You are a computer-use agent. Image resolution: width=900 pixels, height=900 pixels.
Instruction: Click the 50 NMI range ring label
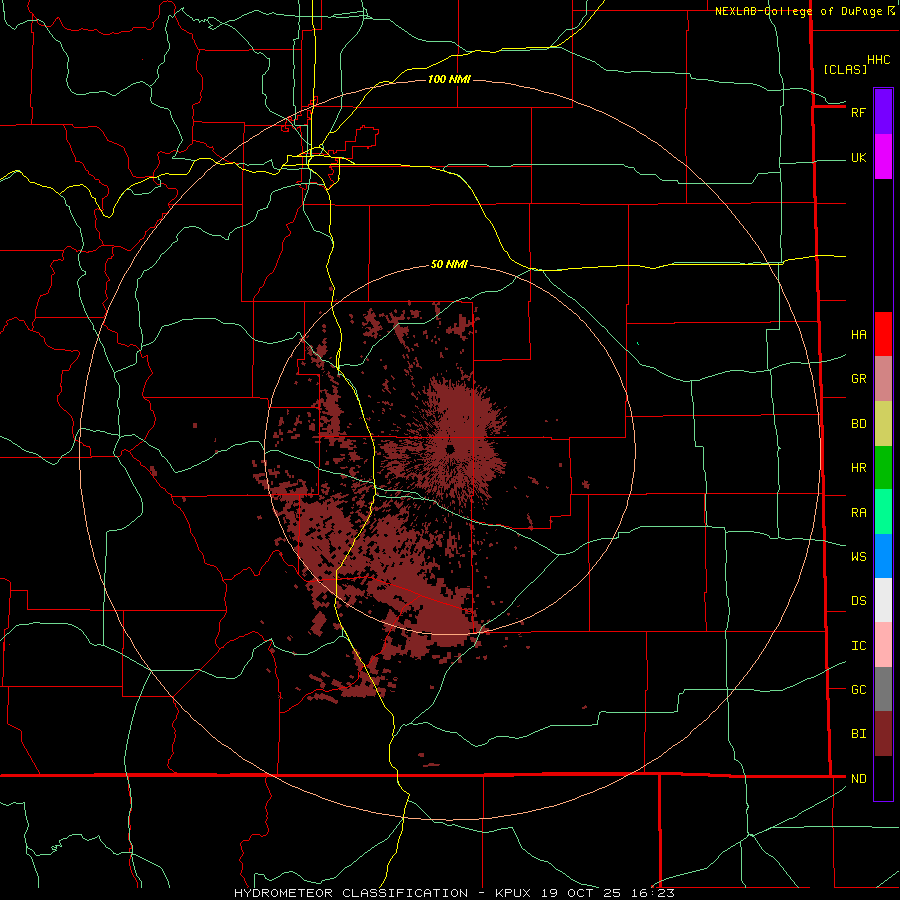point(449,264)
